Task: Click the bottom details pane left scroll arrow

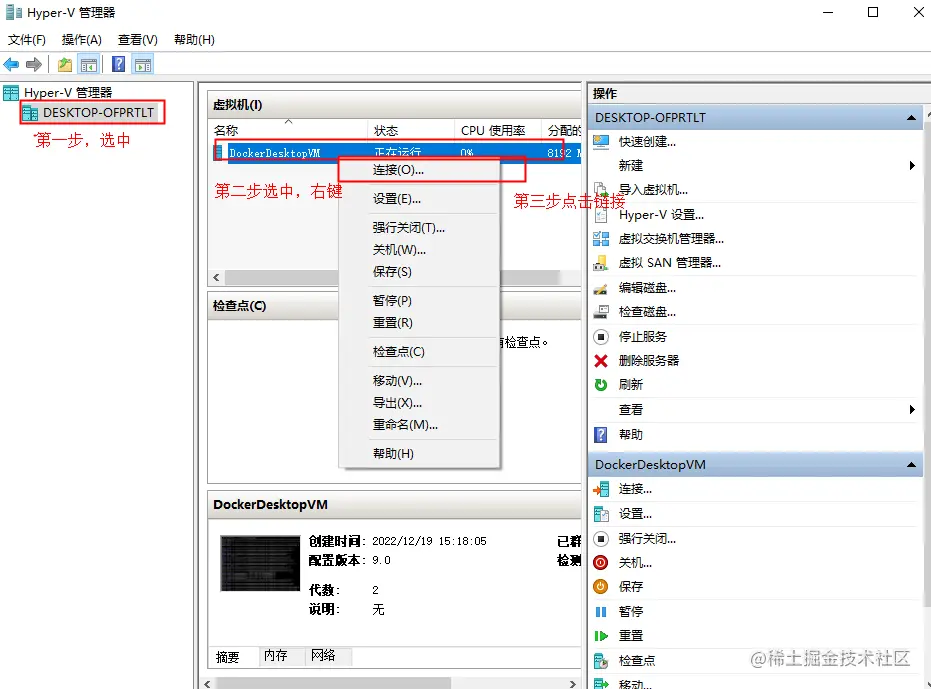Action: click(207, 684)
